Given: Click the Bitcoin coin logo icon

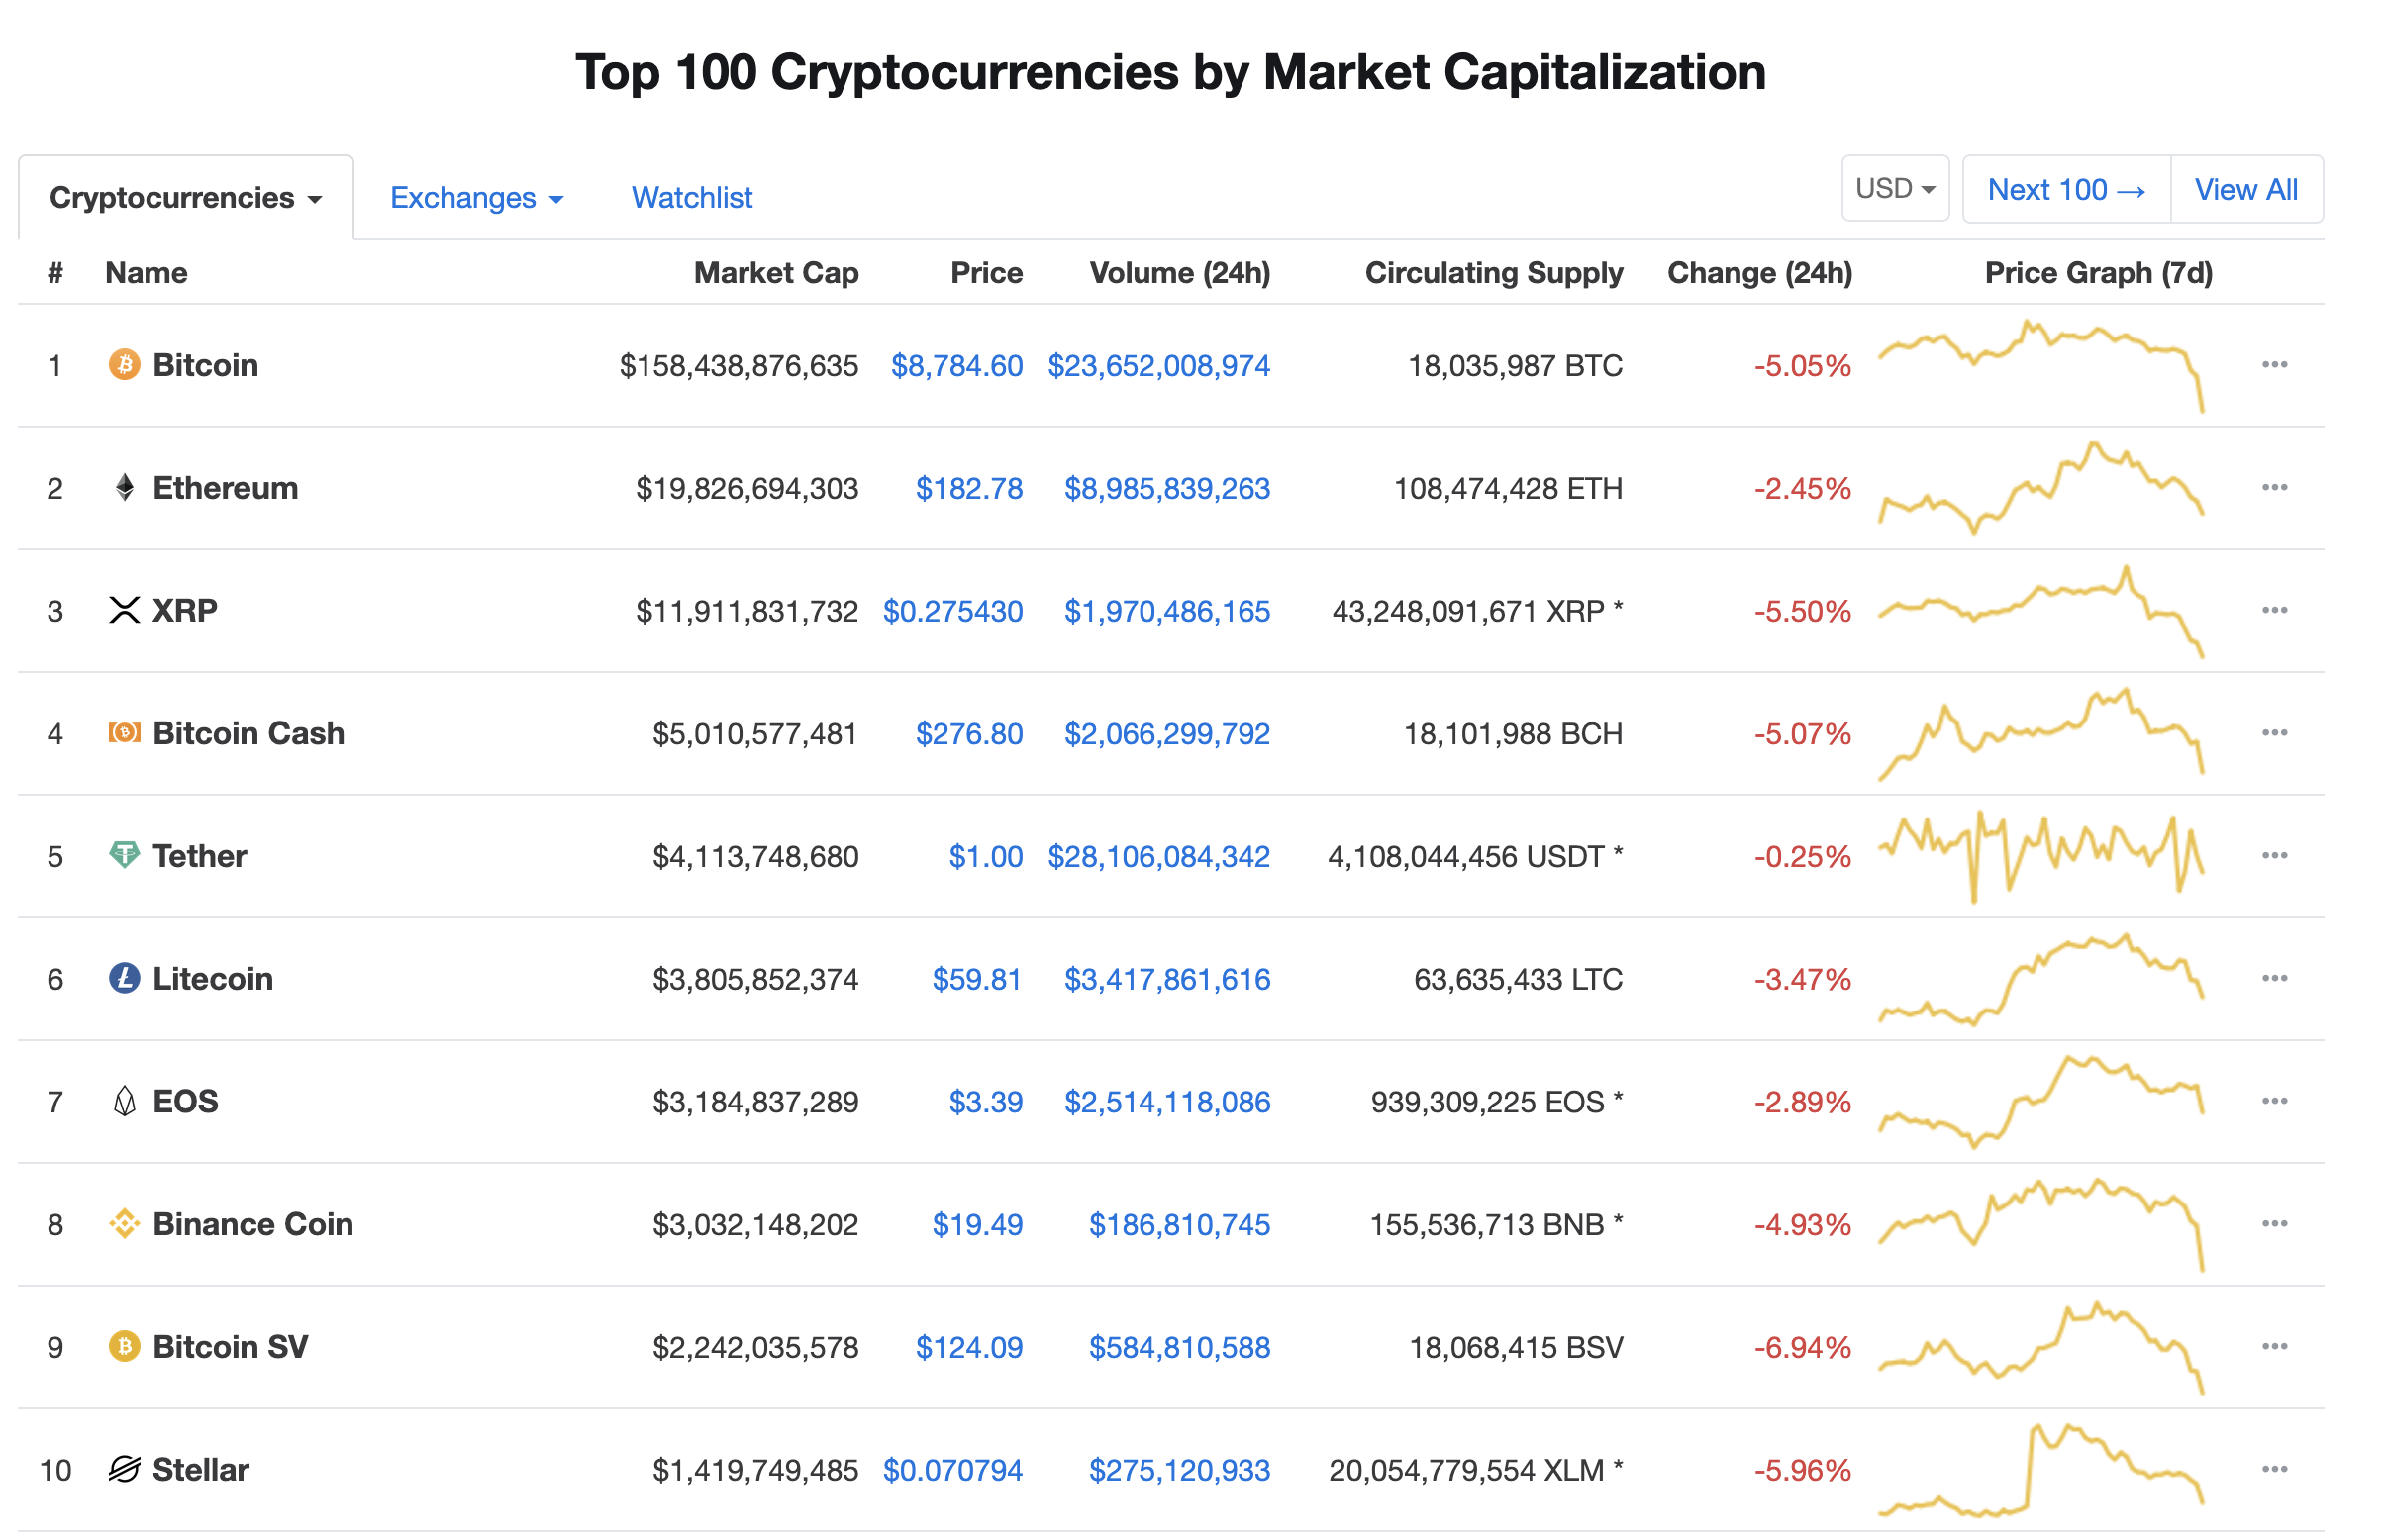Looking at the screenshot, I should click(x=124, y=365).
